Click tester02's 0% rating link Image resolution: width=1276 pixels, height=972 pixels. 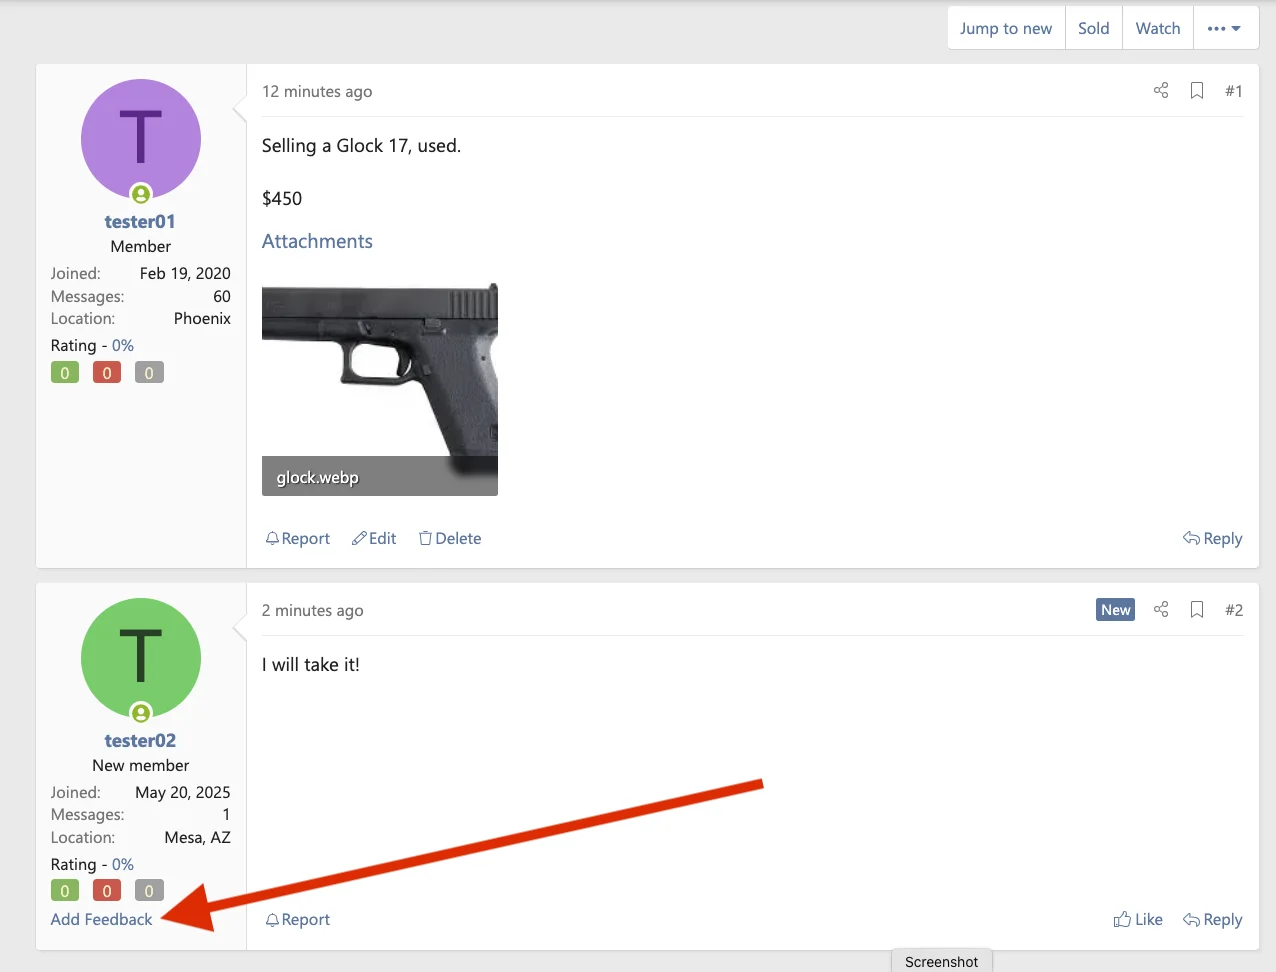[x=123, y=865]
